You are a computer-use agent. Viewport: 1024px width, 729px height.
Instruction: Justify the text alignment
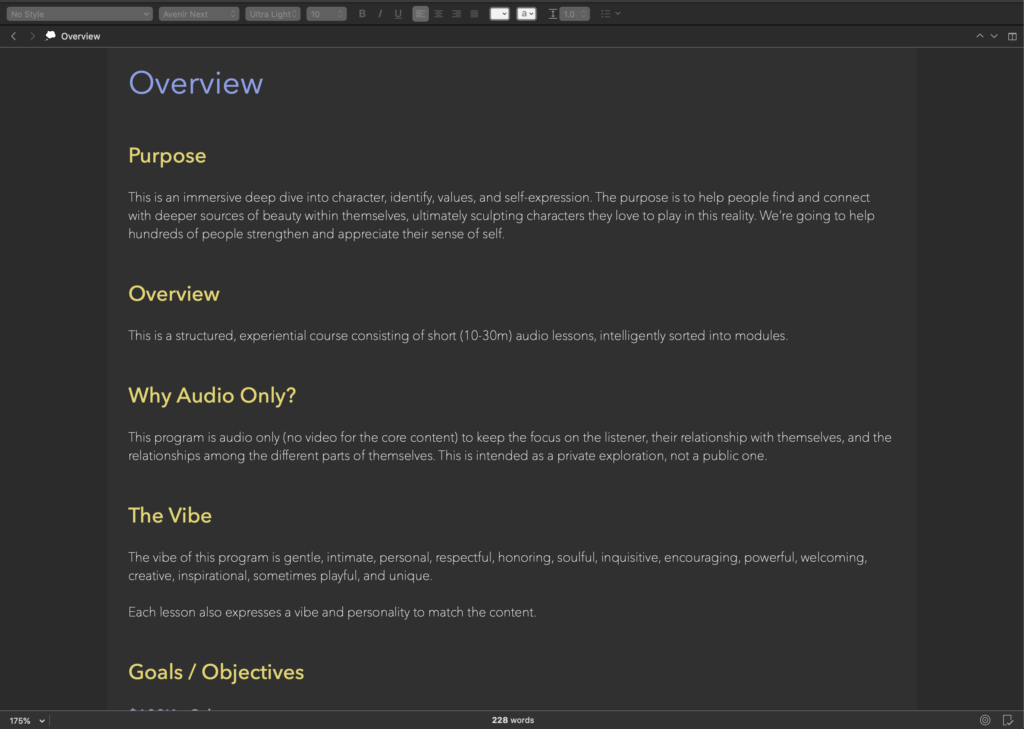click(x=474, y=14)
